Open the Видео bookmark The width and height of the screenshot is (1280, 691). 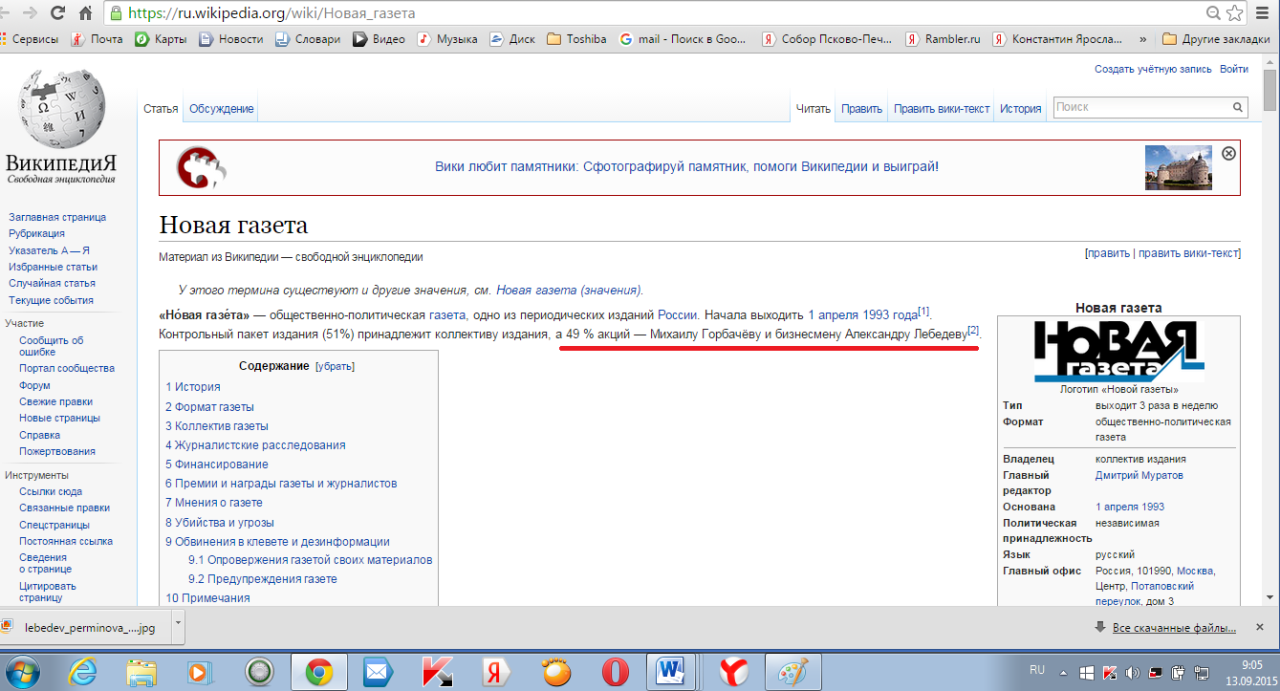[x=379, y=39]
